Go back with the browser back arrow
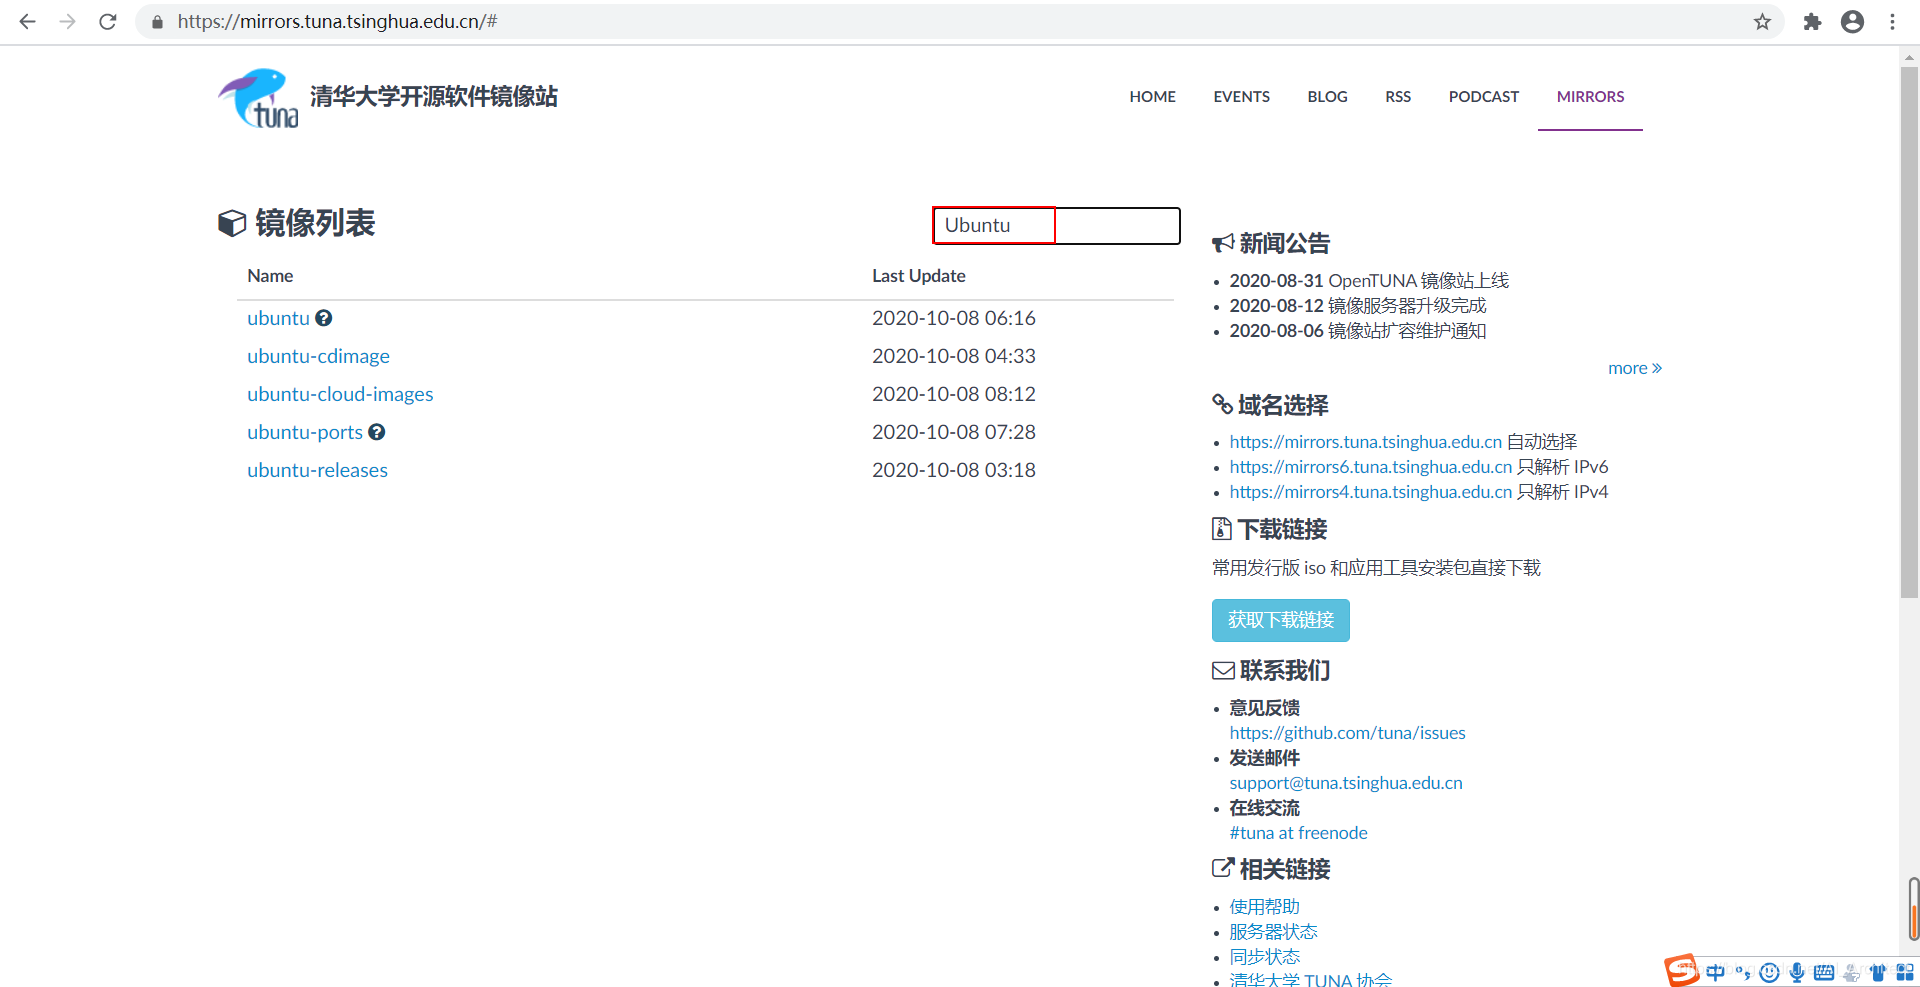 coord(27,21)
